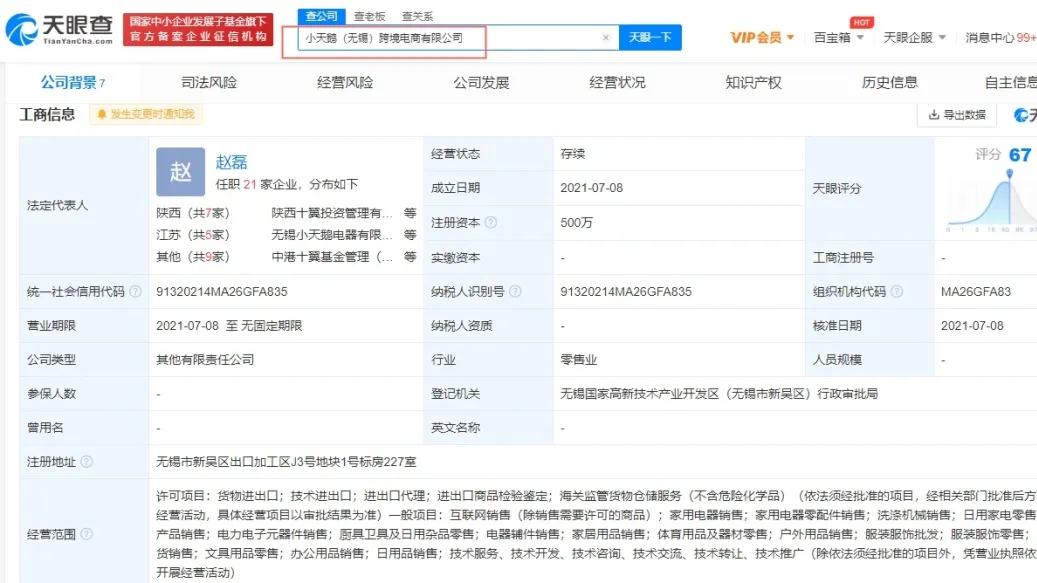Open the VIP会员 dropdown
Viewport: 1037px width, 583px height.
[762, 38]
